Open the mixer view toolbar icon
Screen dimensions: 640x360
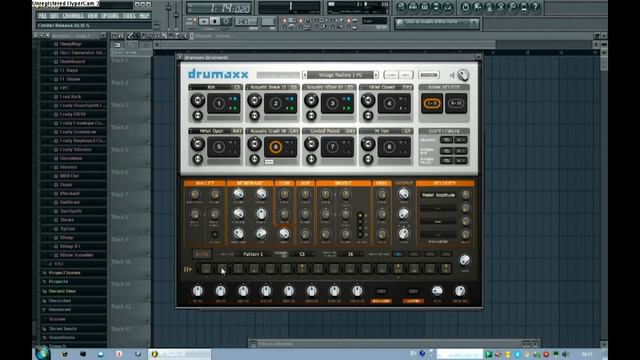[448, 7]
